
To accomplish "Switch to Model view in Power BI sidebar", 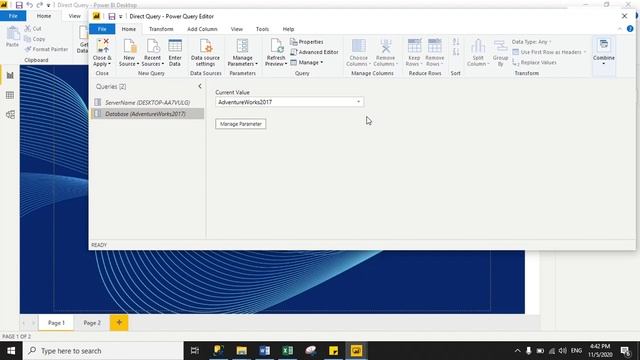I will point(10,115).
